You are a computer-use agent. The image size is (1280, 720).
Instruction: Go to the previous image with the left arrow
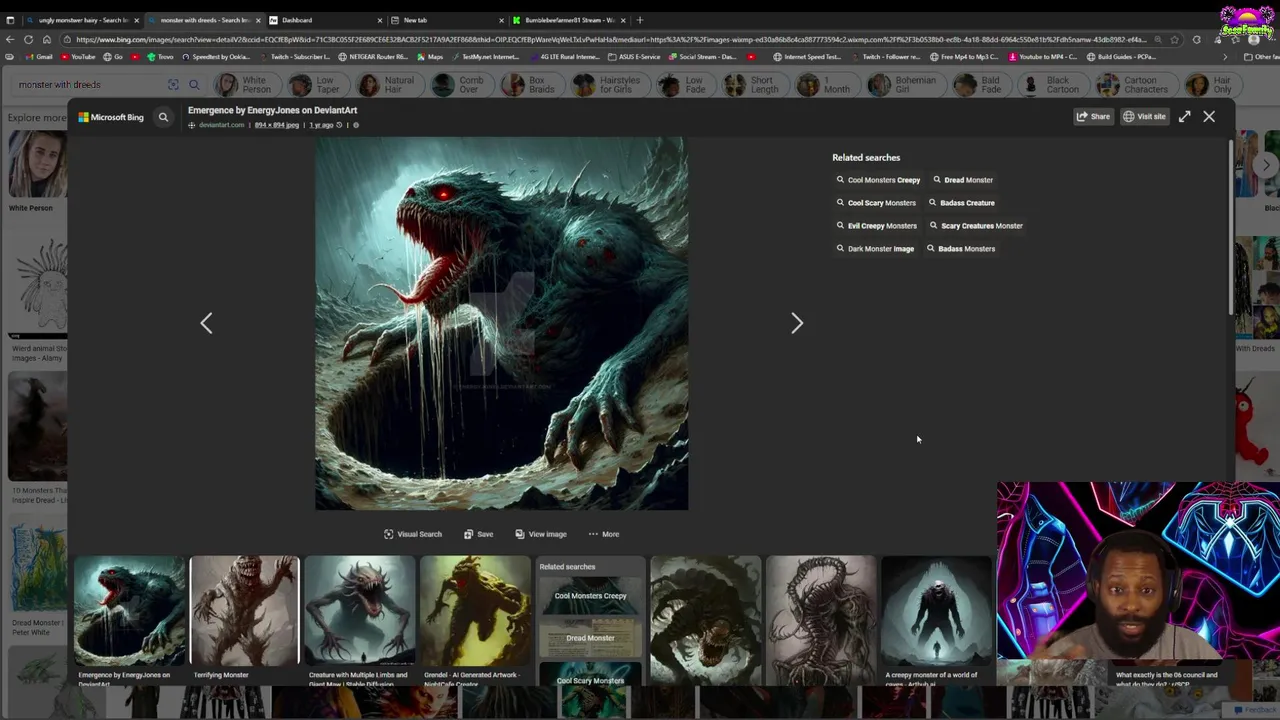click(206, 323)
